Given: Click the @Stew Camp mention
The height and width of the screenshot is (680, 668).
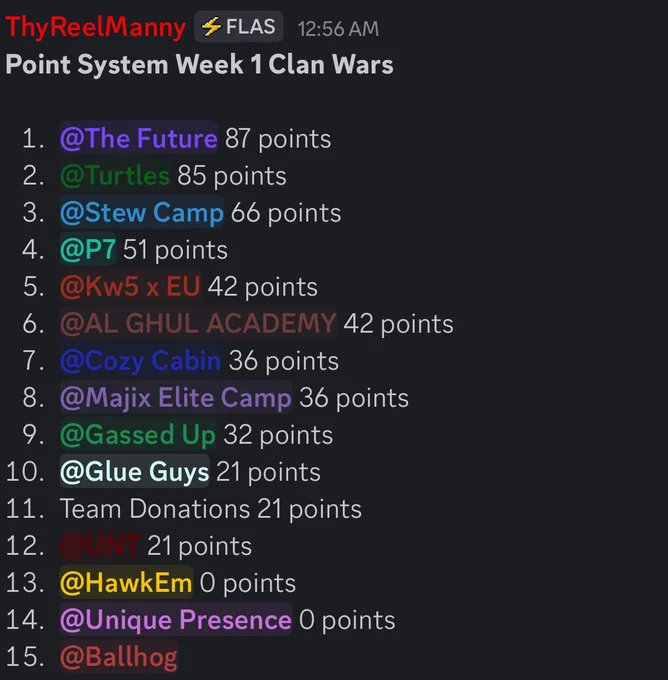Looking at the screenshot, I should point(142,212).
